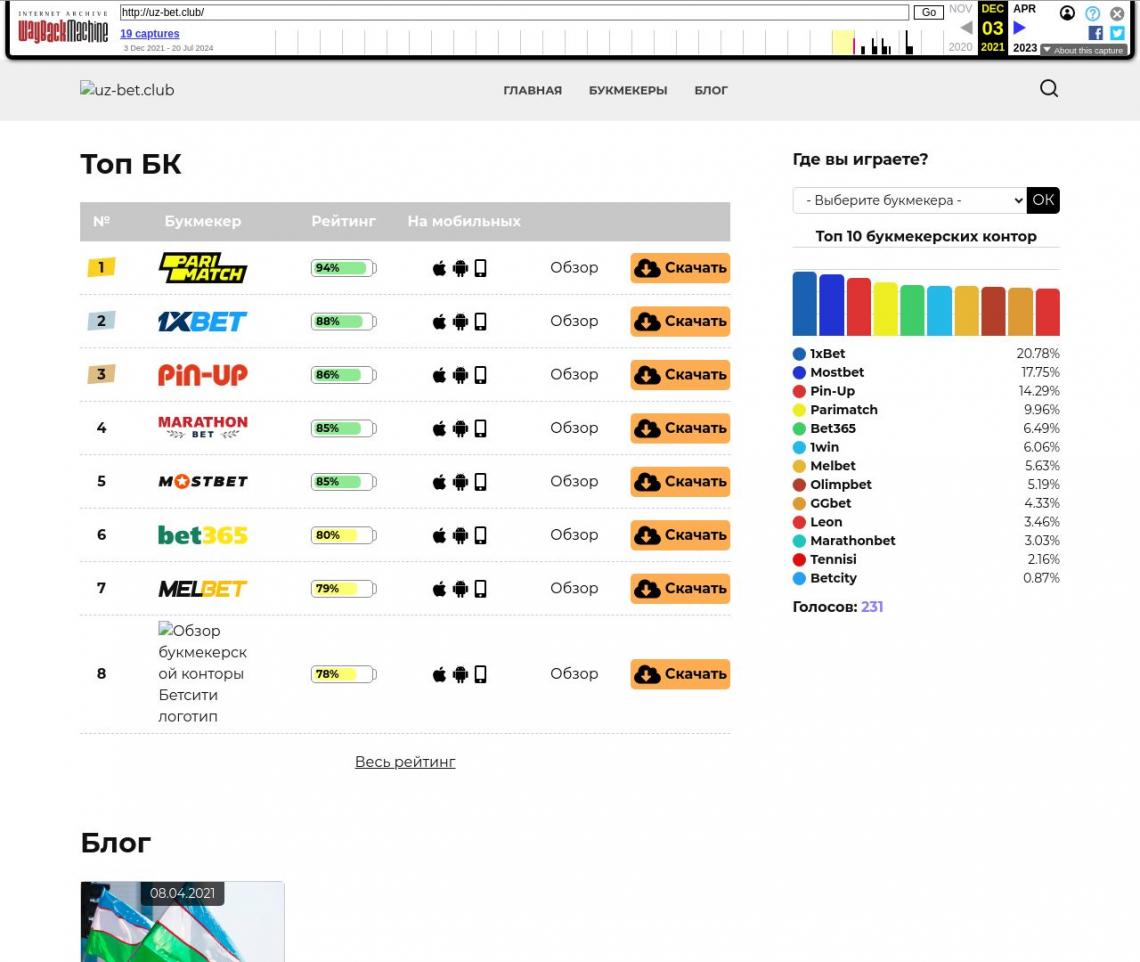Open the site search magnifier icon
Screen dimensions: 1140x962
pos(1048,89)
